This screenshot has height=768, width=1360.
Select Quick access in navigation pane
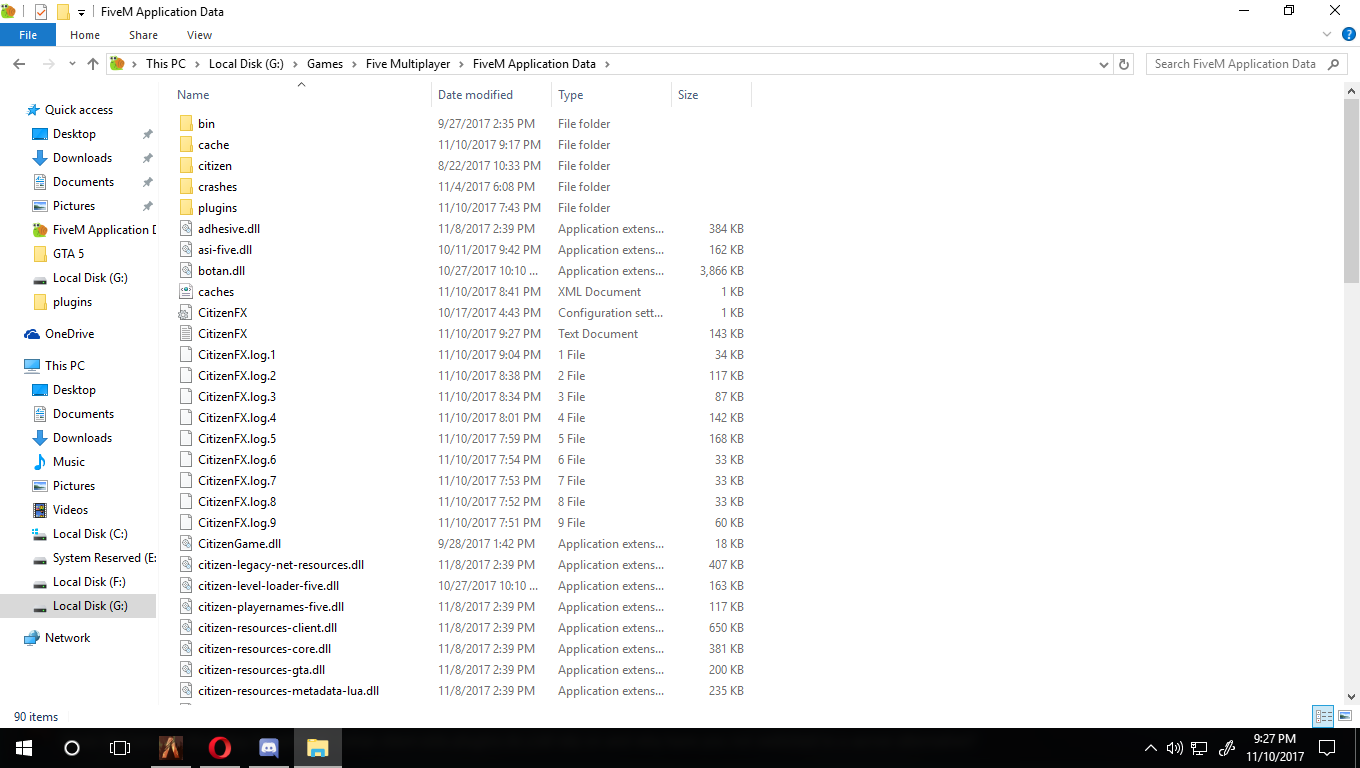[79, 110]
